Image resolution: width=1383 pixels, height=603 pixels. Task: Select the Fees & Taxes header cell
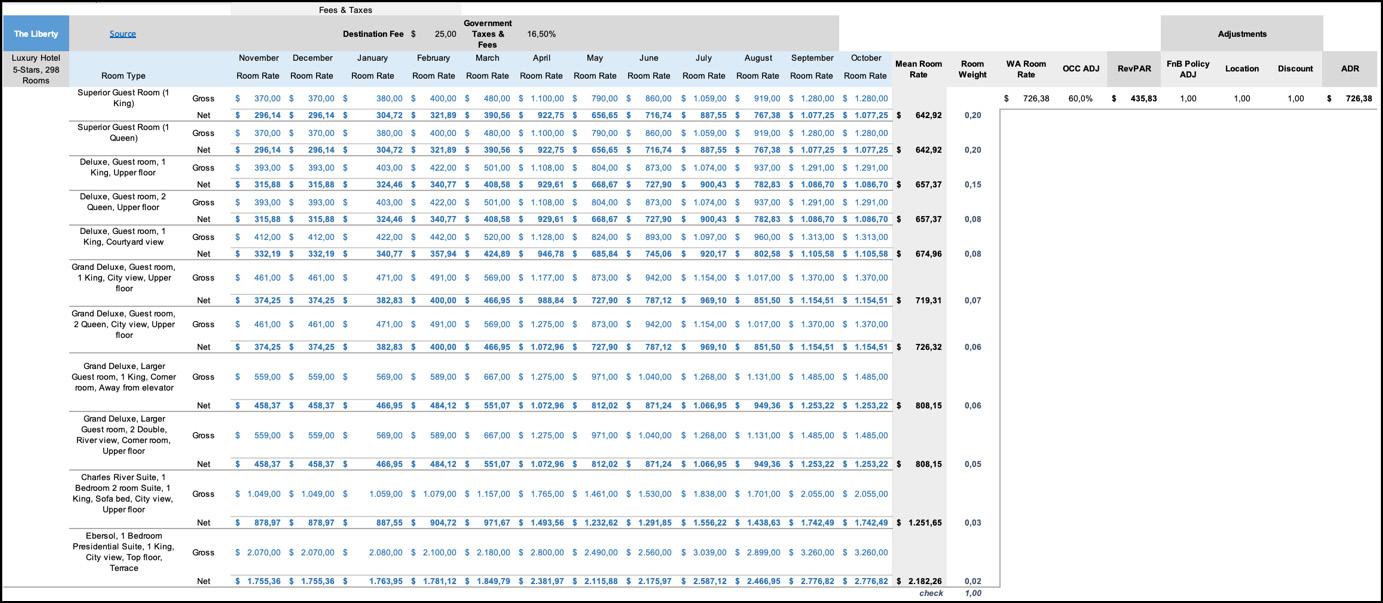(345, 10)
